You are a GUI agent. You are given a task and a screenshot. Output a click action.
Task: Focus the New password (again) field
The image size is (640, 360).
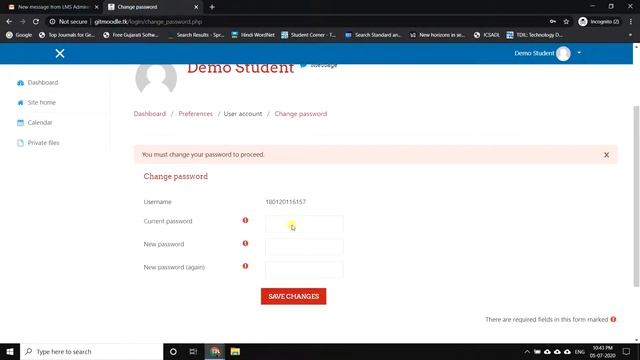[304, 269]
